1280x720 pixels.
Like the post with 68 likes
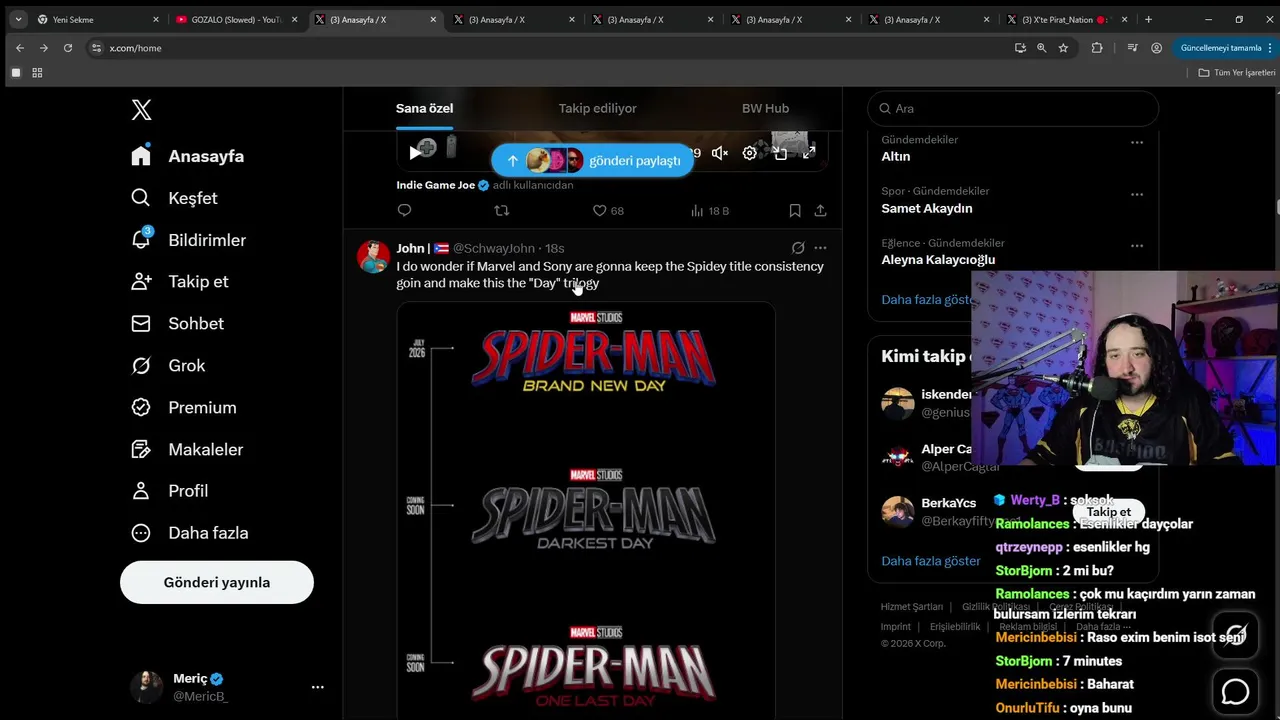608,210
